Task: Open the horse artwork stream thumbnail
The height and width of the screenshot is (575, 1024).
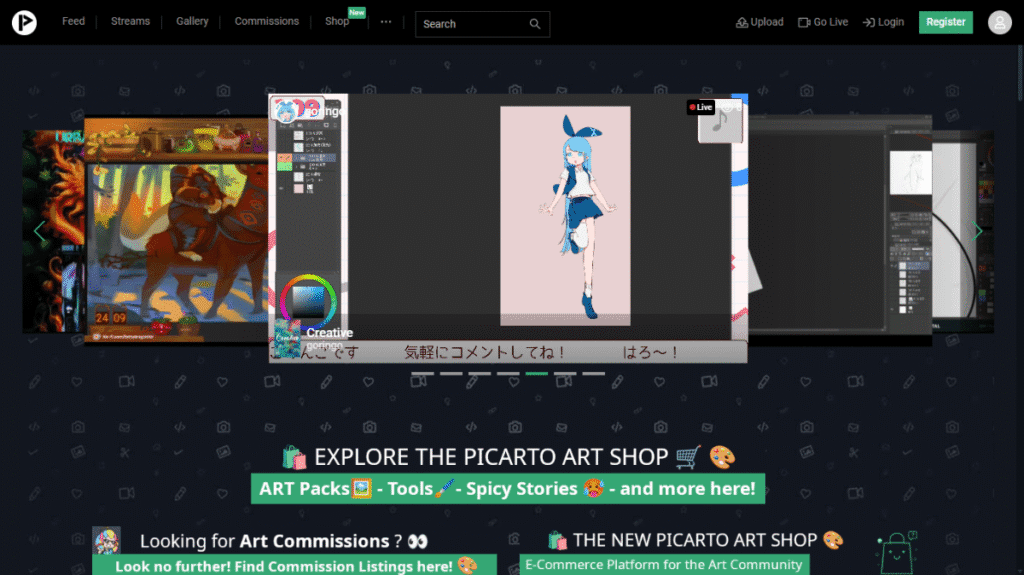Action: [176, 231]
